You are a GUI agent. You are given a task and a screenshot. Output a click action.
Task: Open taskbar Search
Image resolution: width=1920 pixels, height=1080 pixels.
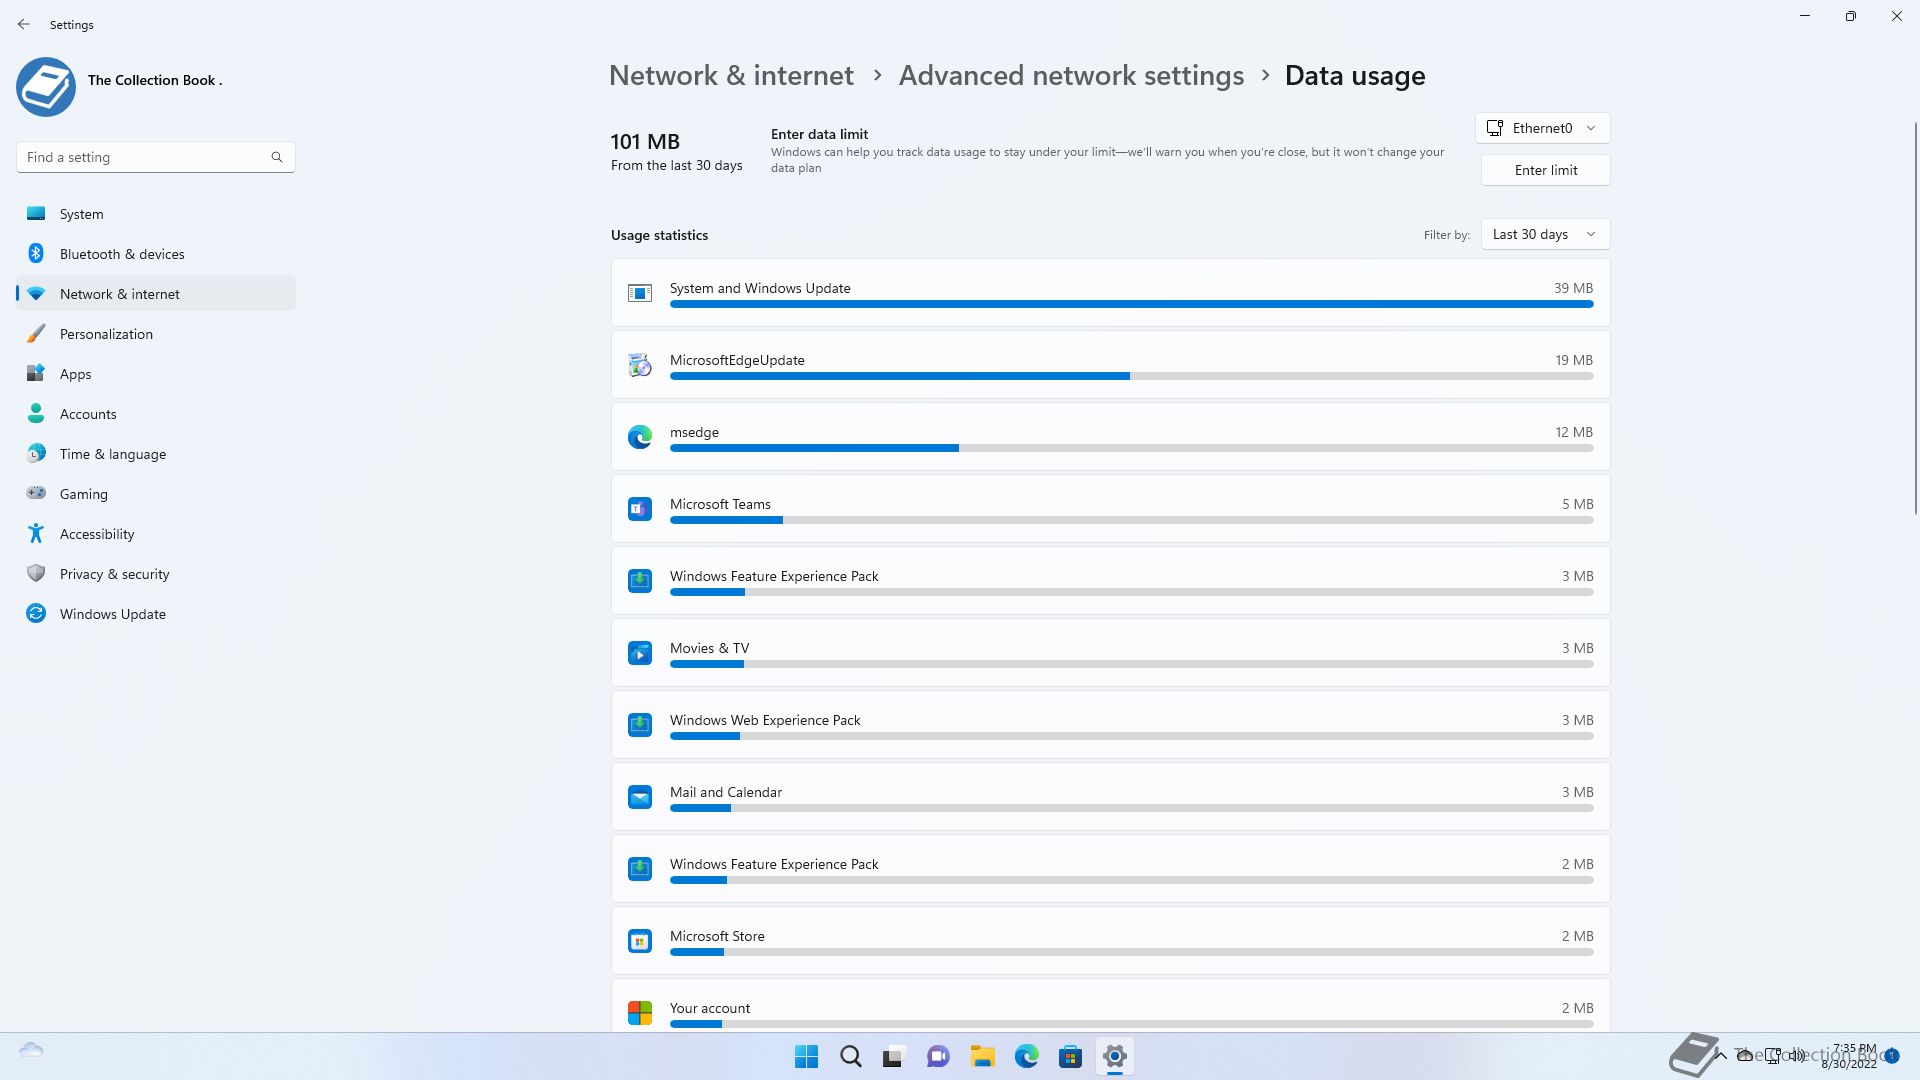point(851,1056)
